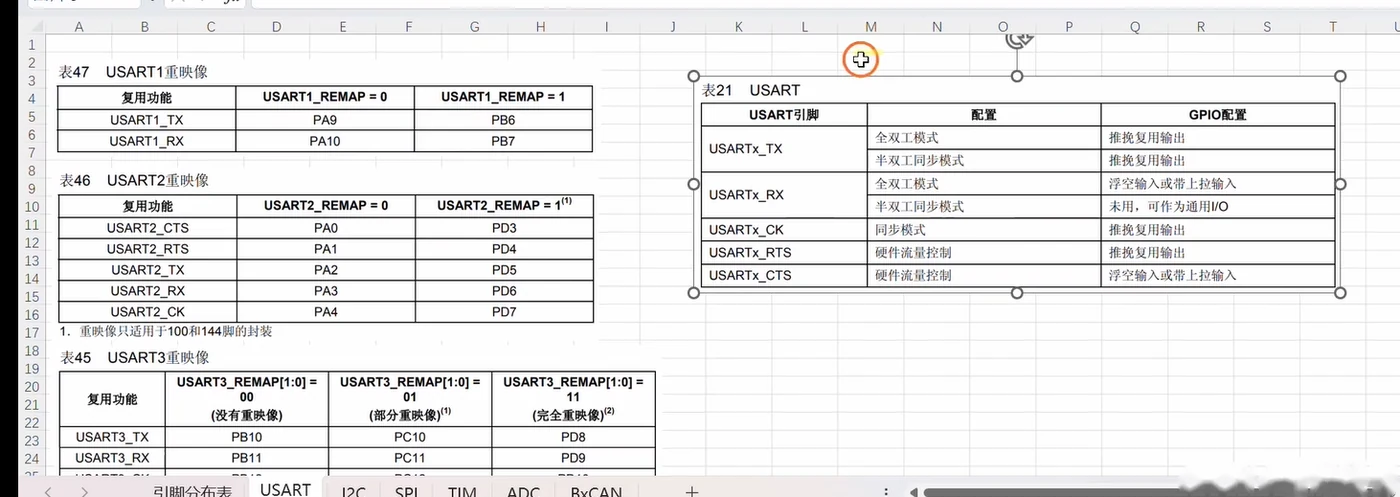The image size is (1400, 497).
Task: Select row 1 header
Action: point(31,45)
